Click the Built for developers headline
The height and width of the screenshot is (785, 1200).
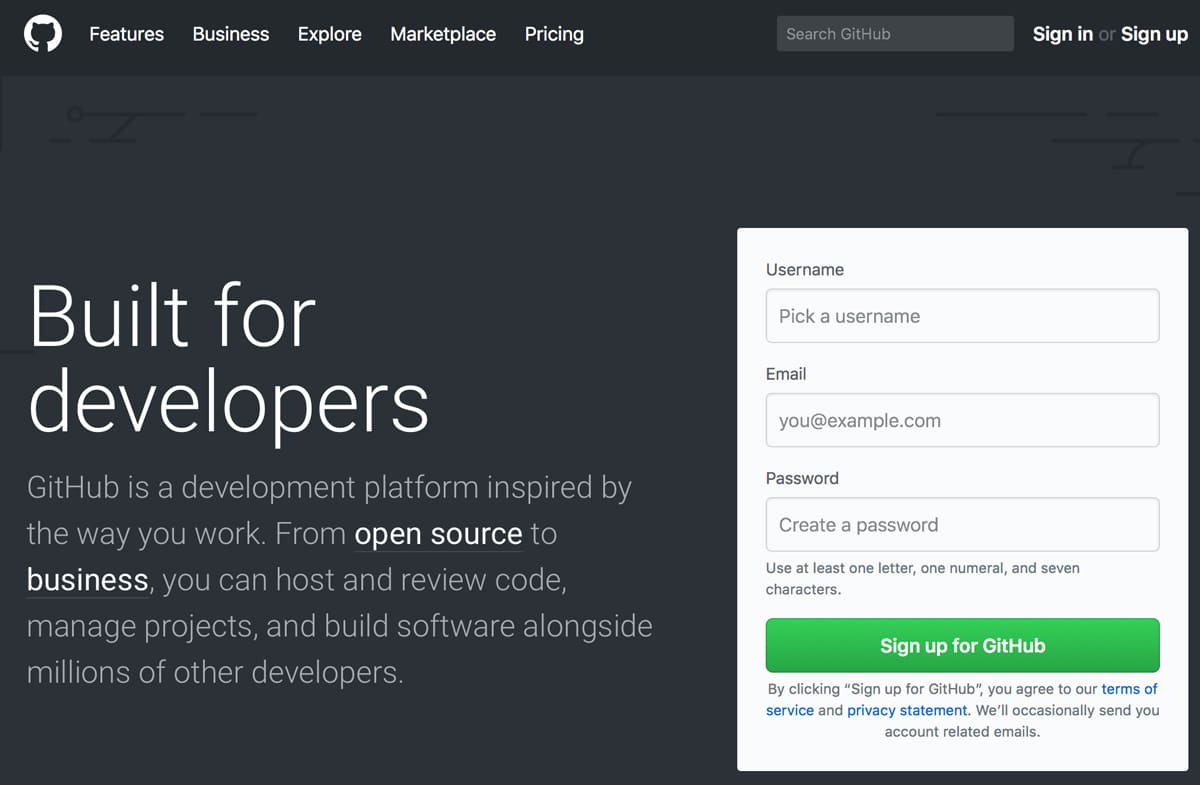[x=229, y=360]
